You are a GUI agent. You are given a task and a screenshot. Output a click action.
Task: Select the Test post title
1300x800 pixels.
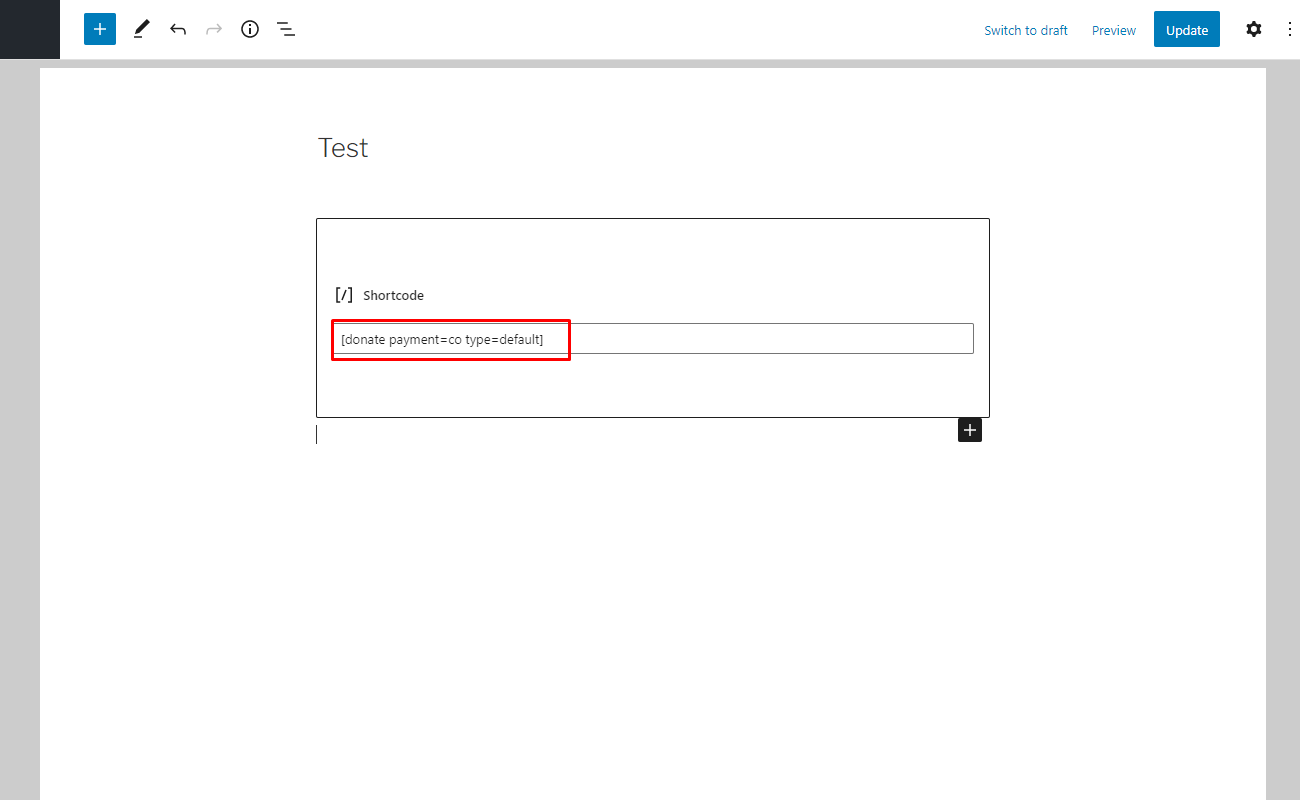coord(343,148)
